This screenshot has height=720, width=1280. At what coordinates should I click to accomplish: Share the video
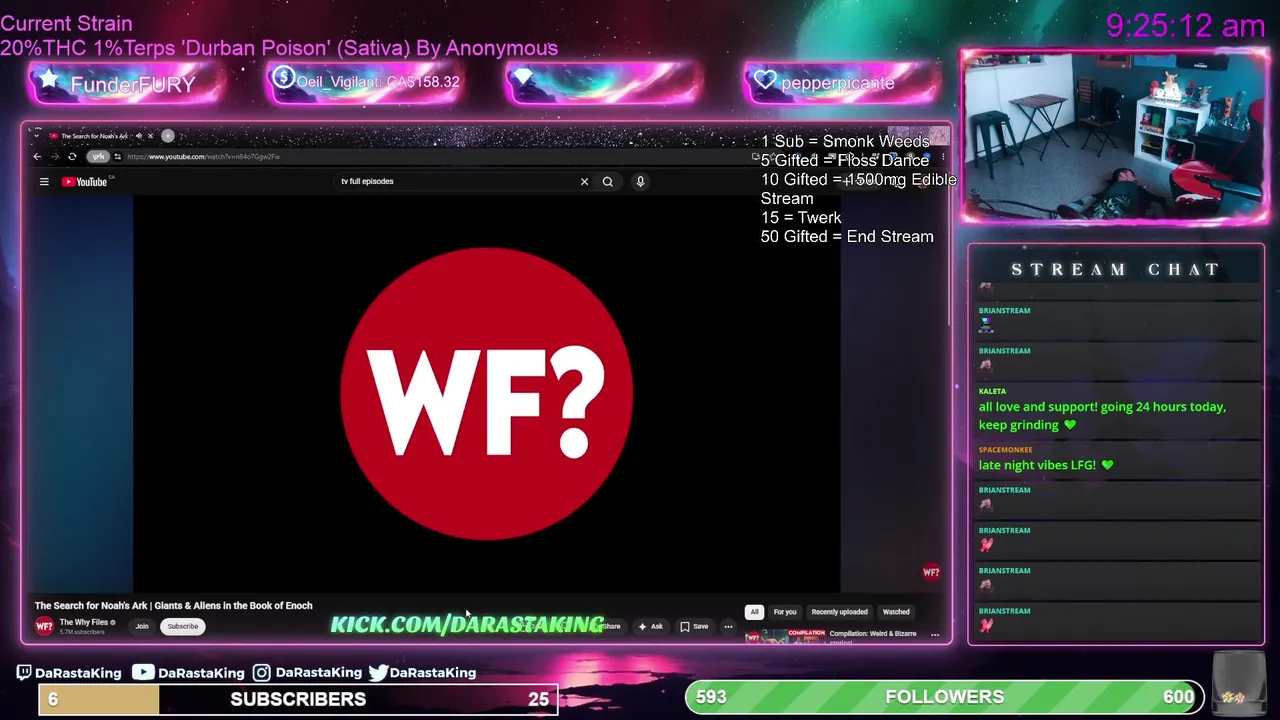pyautogui.click(x=611, y=626)
